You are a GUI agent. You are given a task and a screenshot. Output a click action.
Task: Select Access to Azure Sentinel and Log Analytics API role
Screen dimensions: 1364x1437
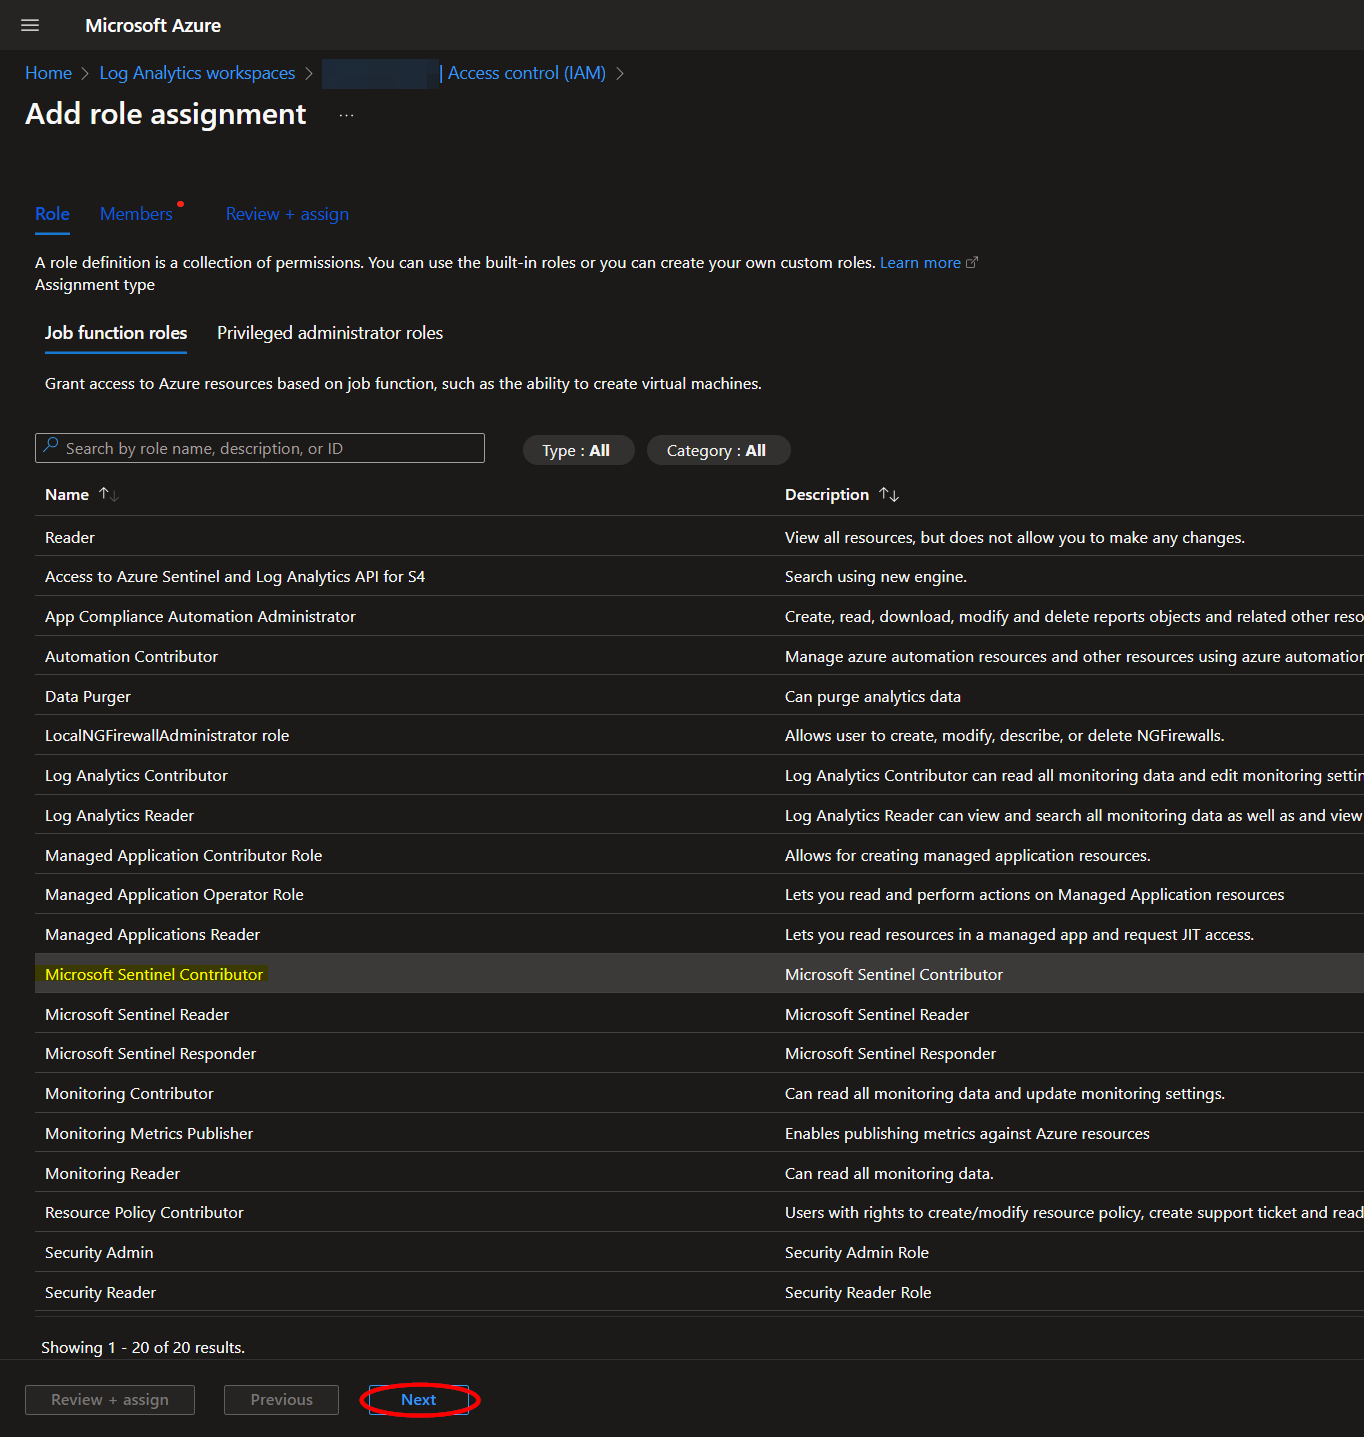tap(699, 576)
